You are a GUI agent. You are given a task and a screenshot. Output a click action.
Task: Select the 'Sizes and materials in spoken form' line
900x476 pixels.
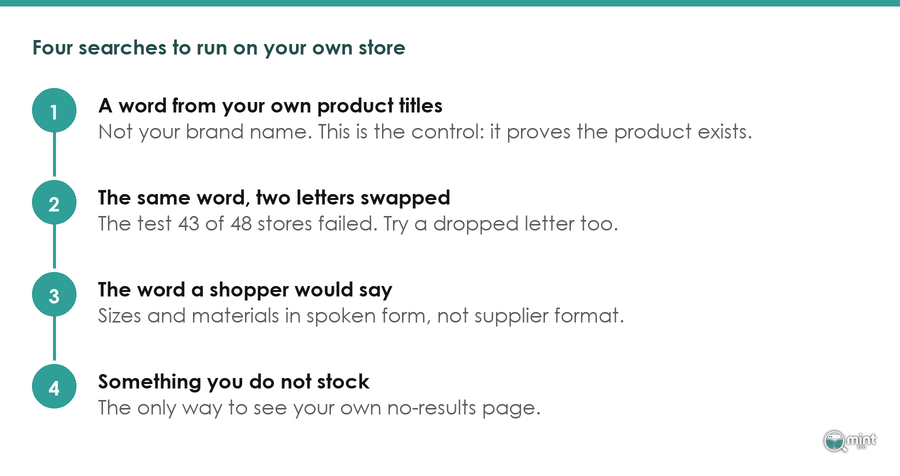tap(360, 316)
